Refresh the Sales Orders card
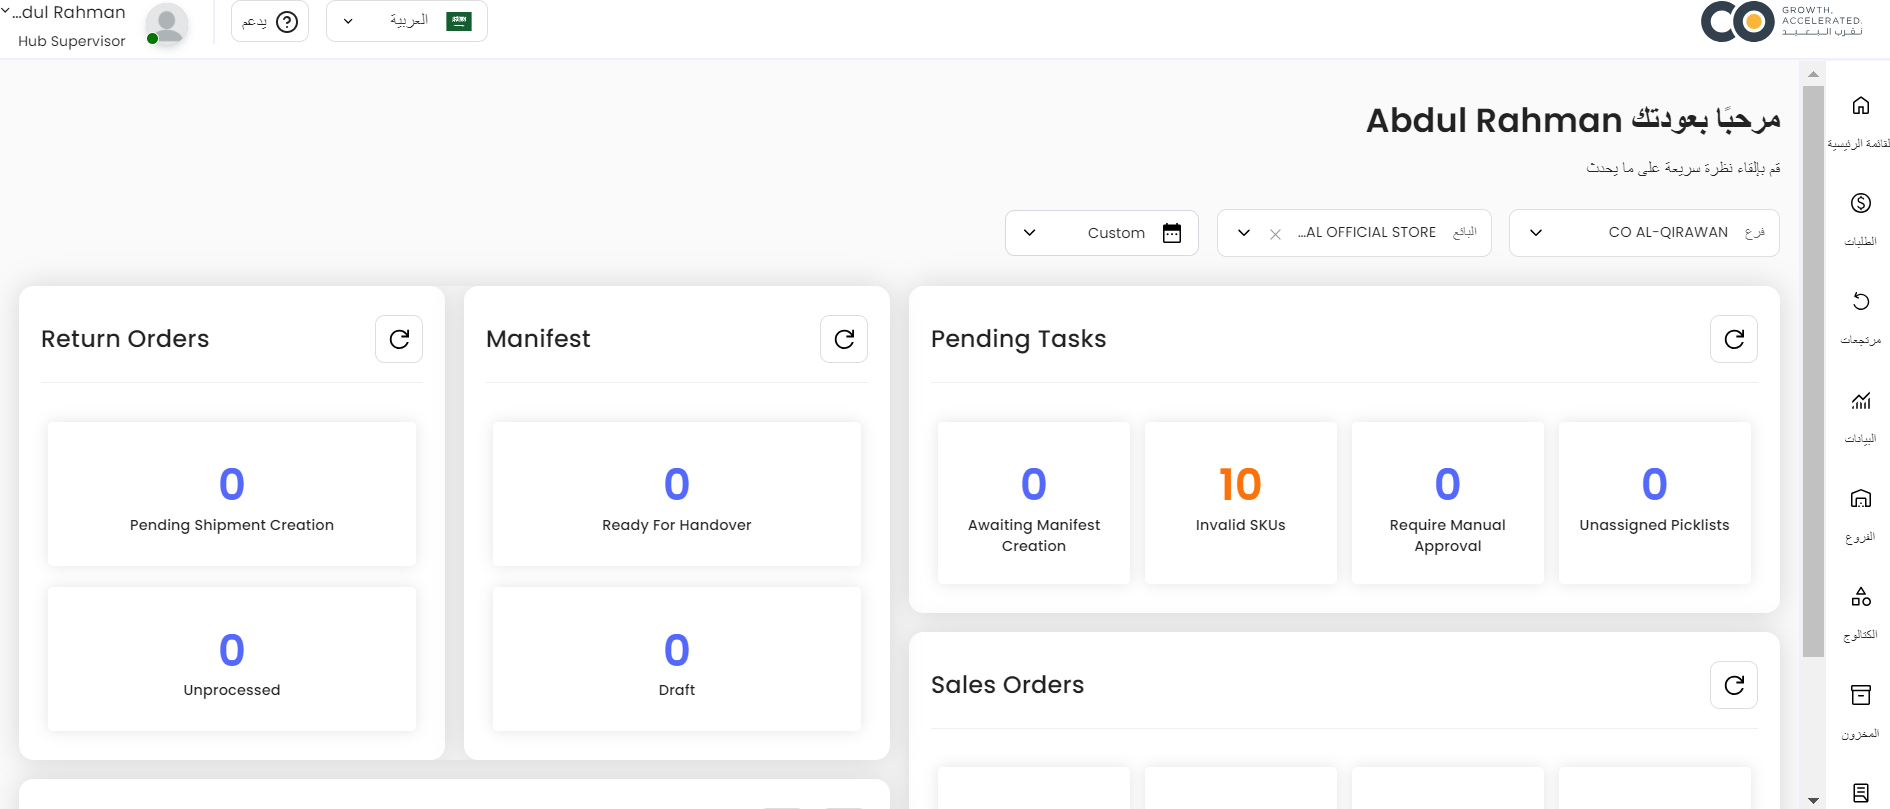1890x809 pixels. click(x=1734, y=685)
